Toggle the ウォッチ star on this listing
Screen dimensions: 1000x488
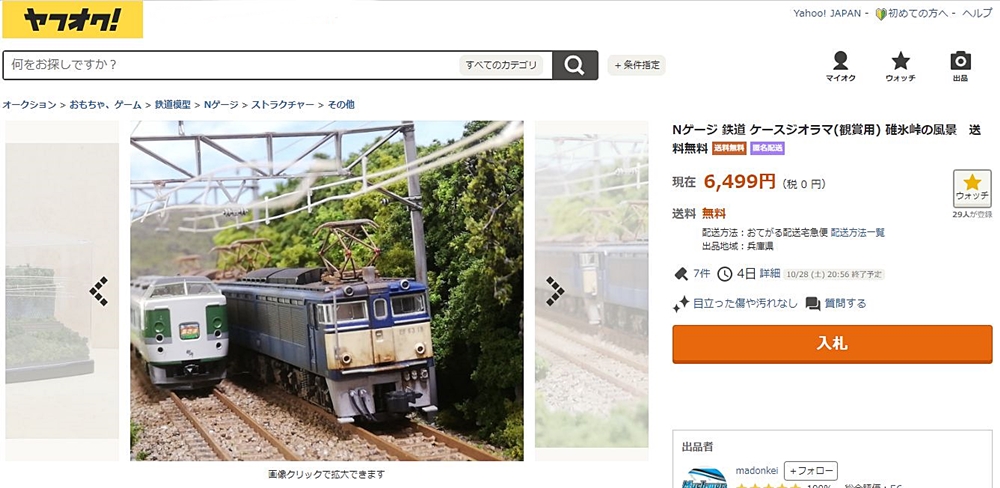[972, 189]
